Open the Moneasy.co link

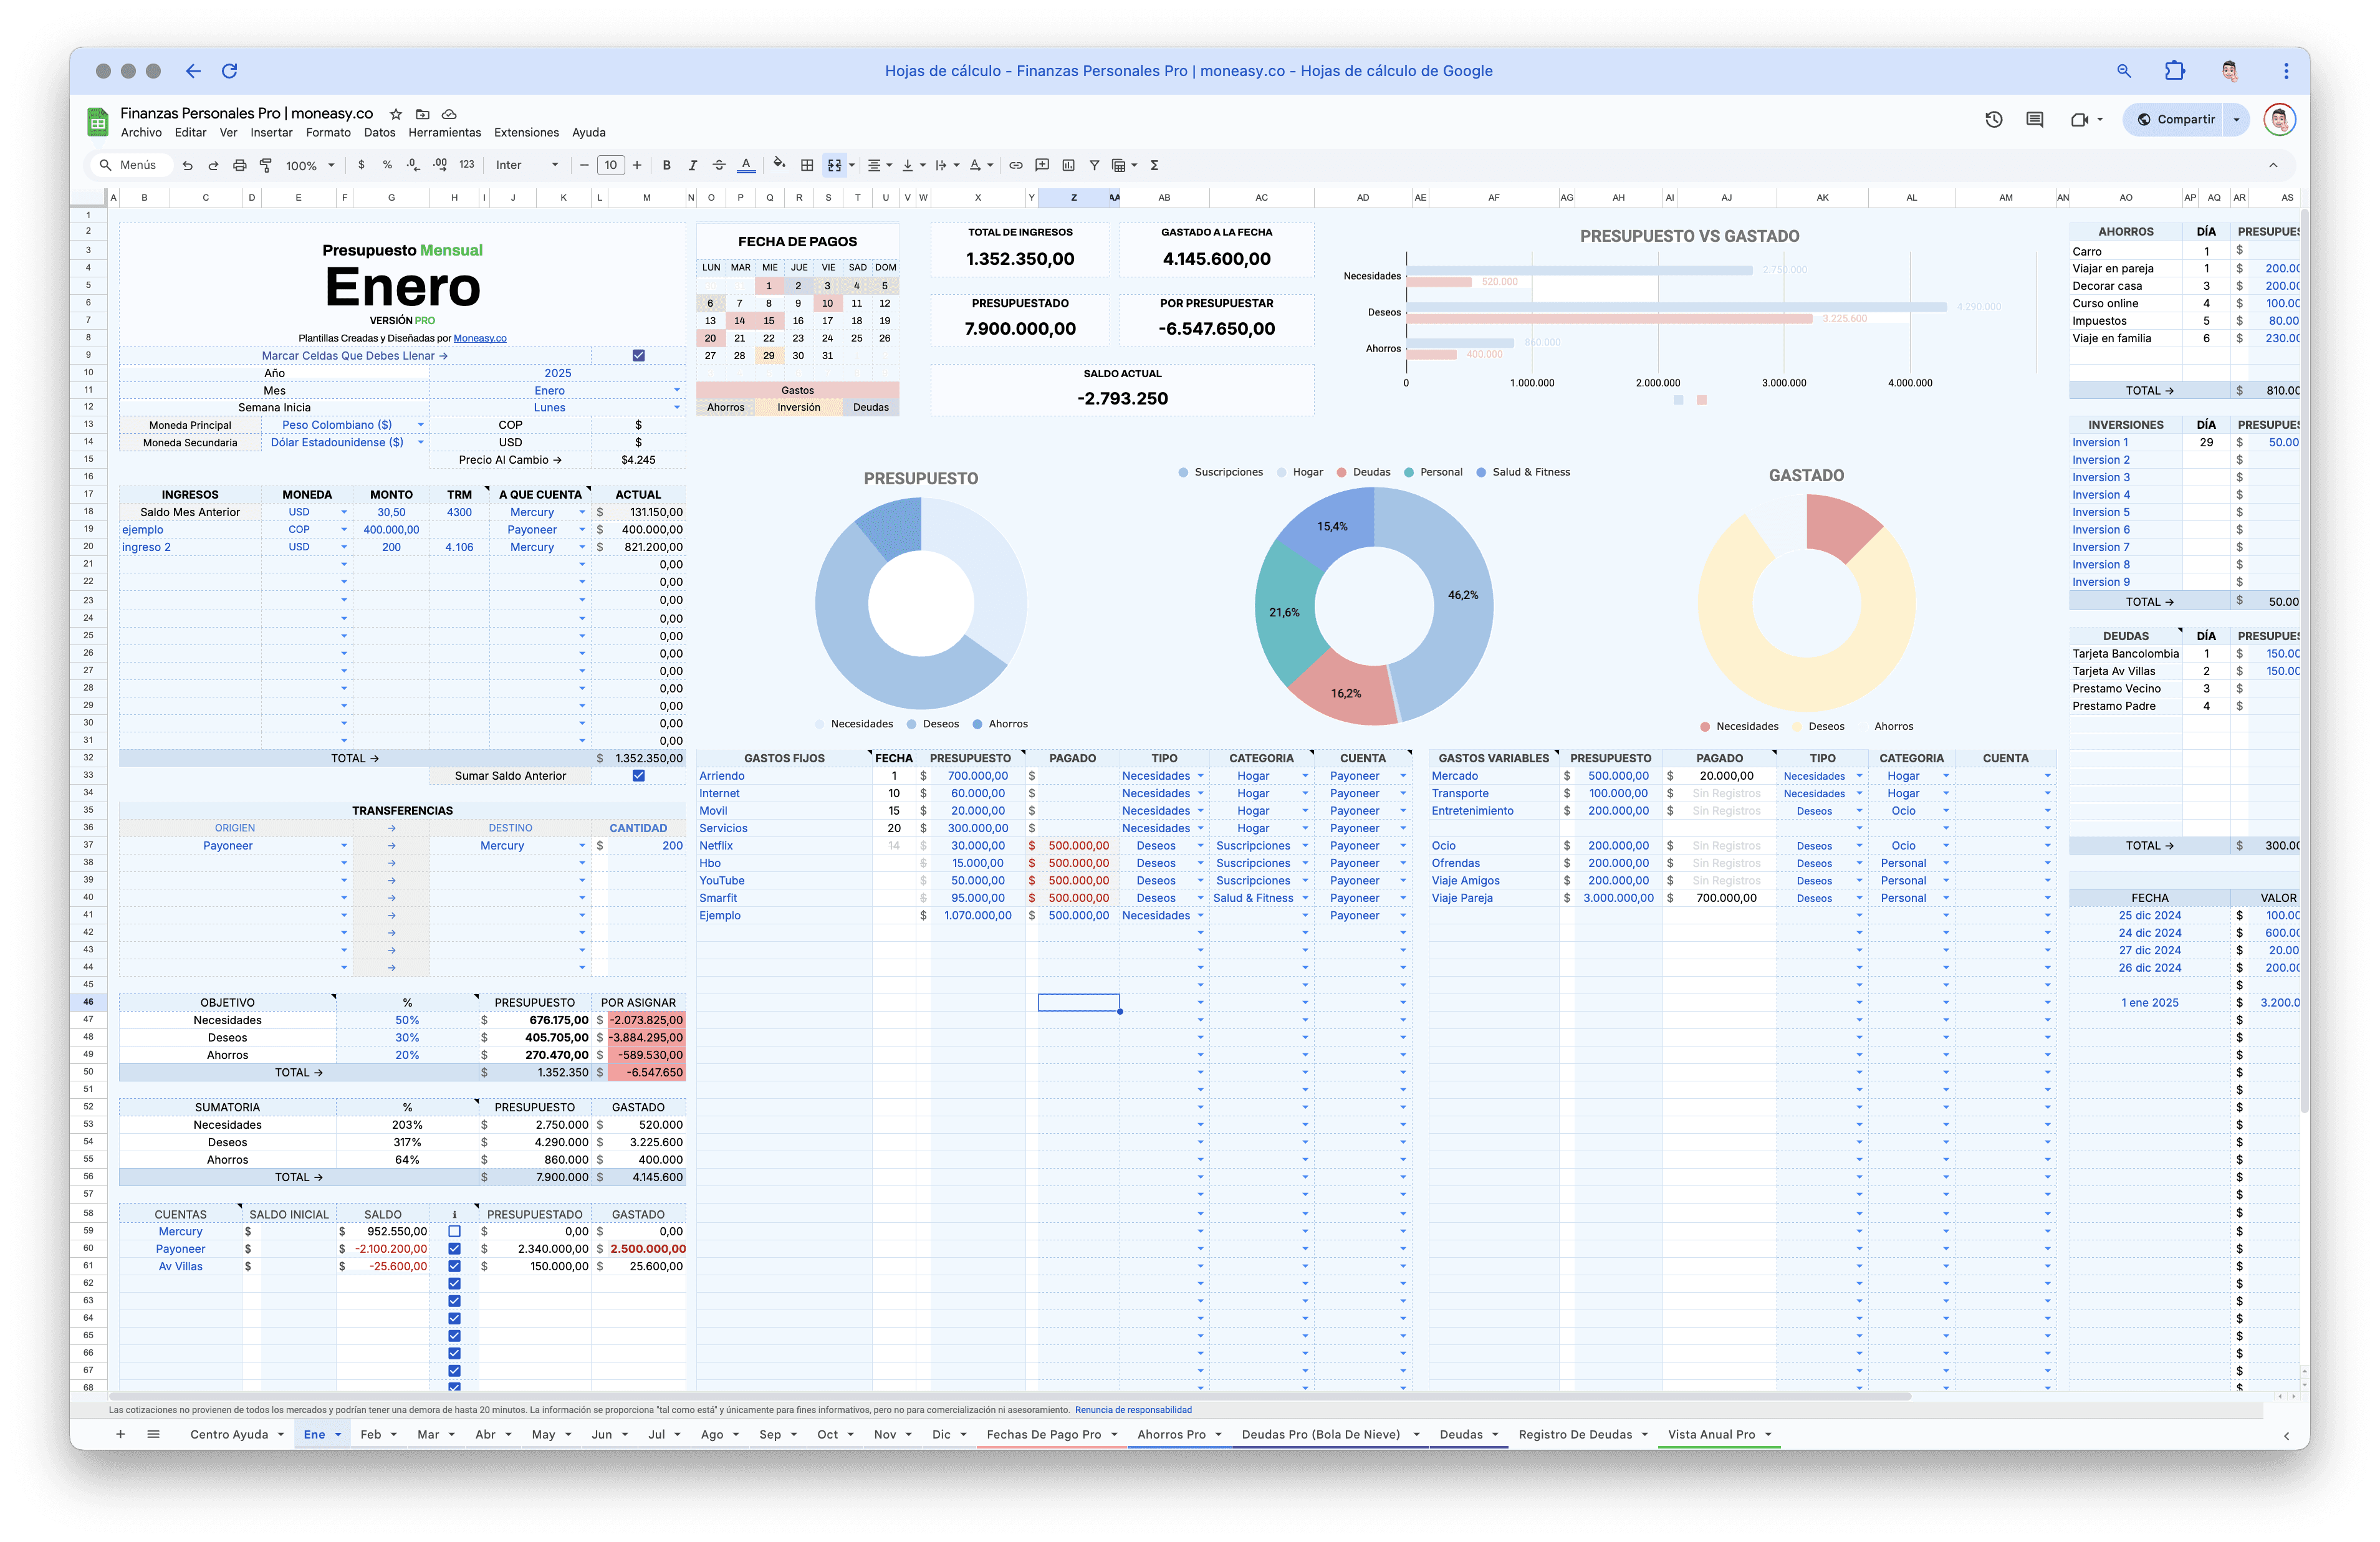tap(480, 339)
